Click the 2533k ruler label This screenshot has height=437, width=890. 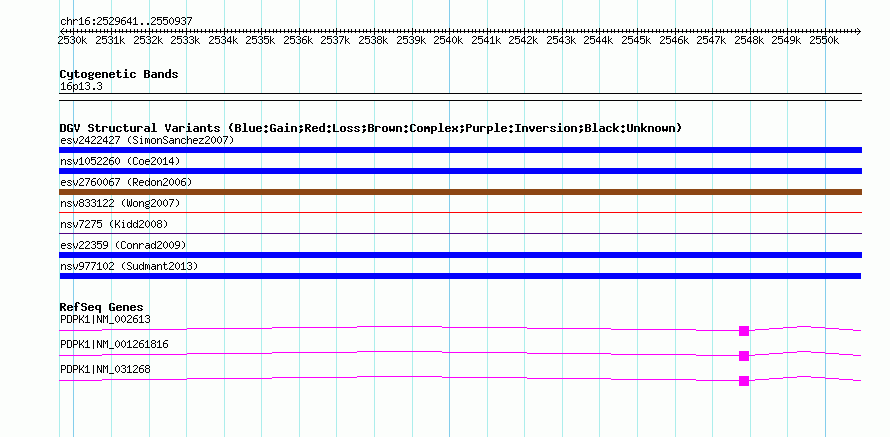tap(185, 41)
